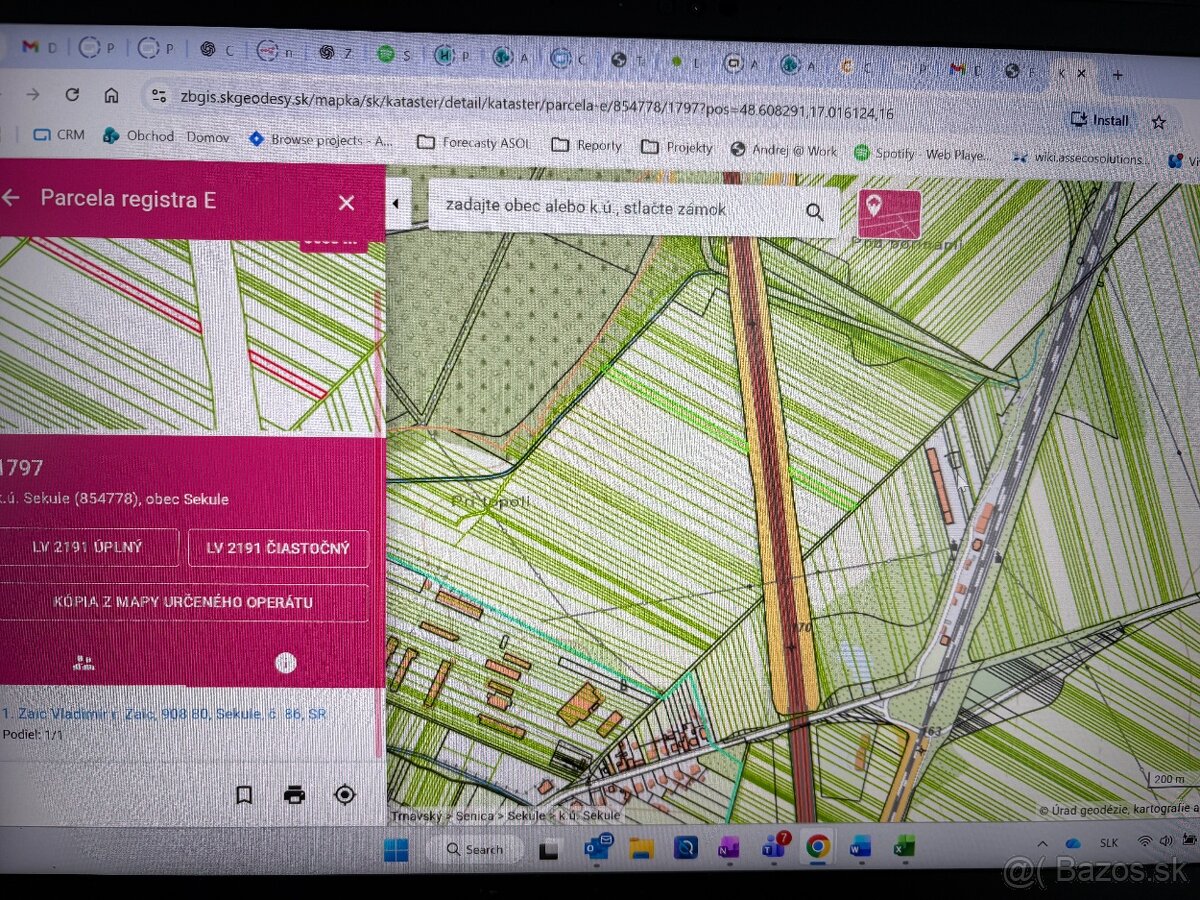The image size is (1200, 900).
Task: Bookmark this page with the star icon
Action: tap(1158, 122)
